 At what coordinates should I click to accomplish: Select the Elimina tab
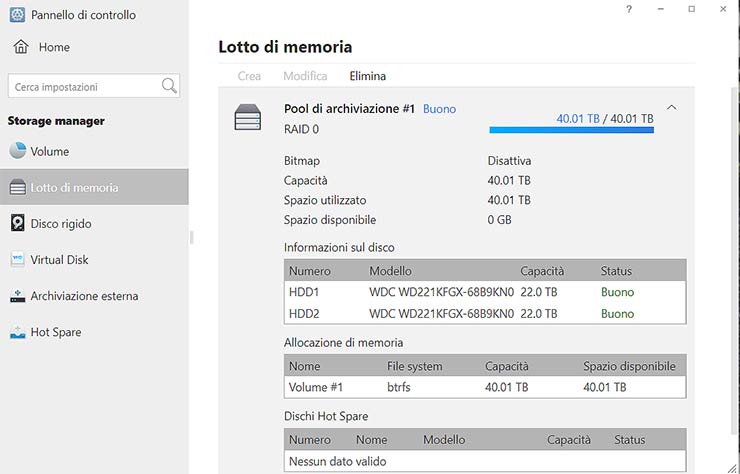click(x=367, y=76)
